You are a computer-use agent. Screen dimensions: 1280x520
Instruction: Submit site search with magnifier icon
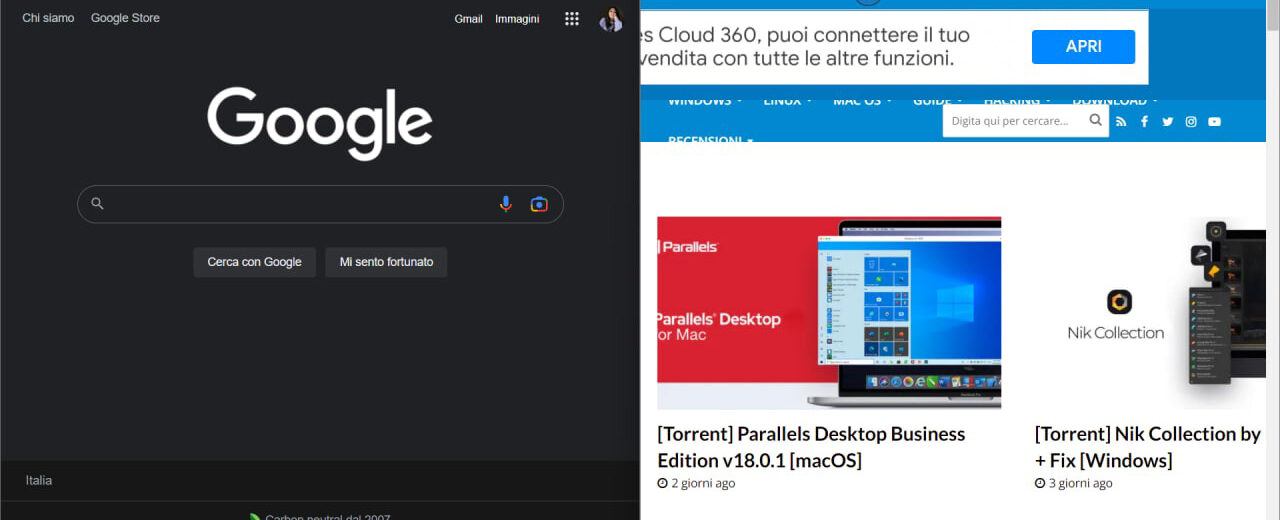coord(1095,121)
